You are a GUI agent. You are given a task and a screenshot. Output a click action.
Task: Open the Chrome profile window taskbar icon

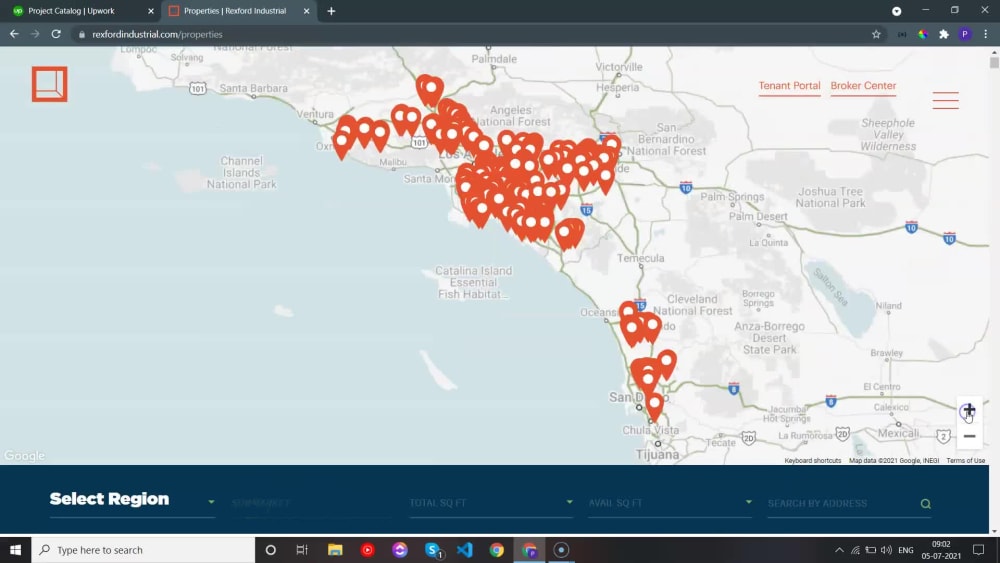coord(529,550)
